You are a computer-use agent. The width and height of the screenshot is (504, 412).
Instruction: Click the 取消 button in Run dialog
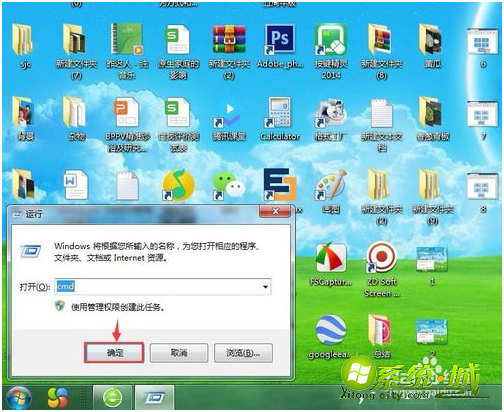click(179, 352)
